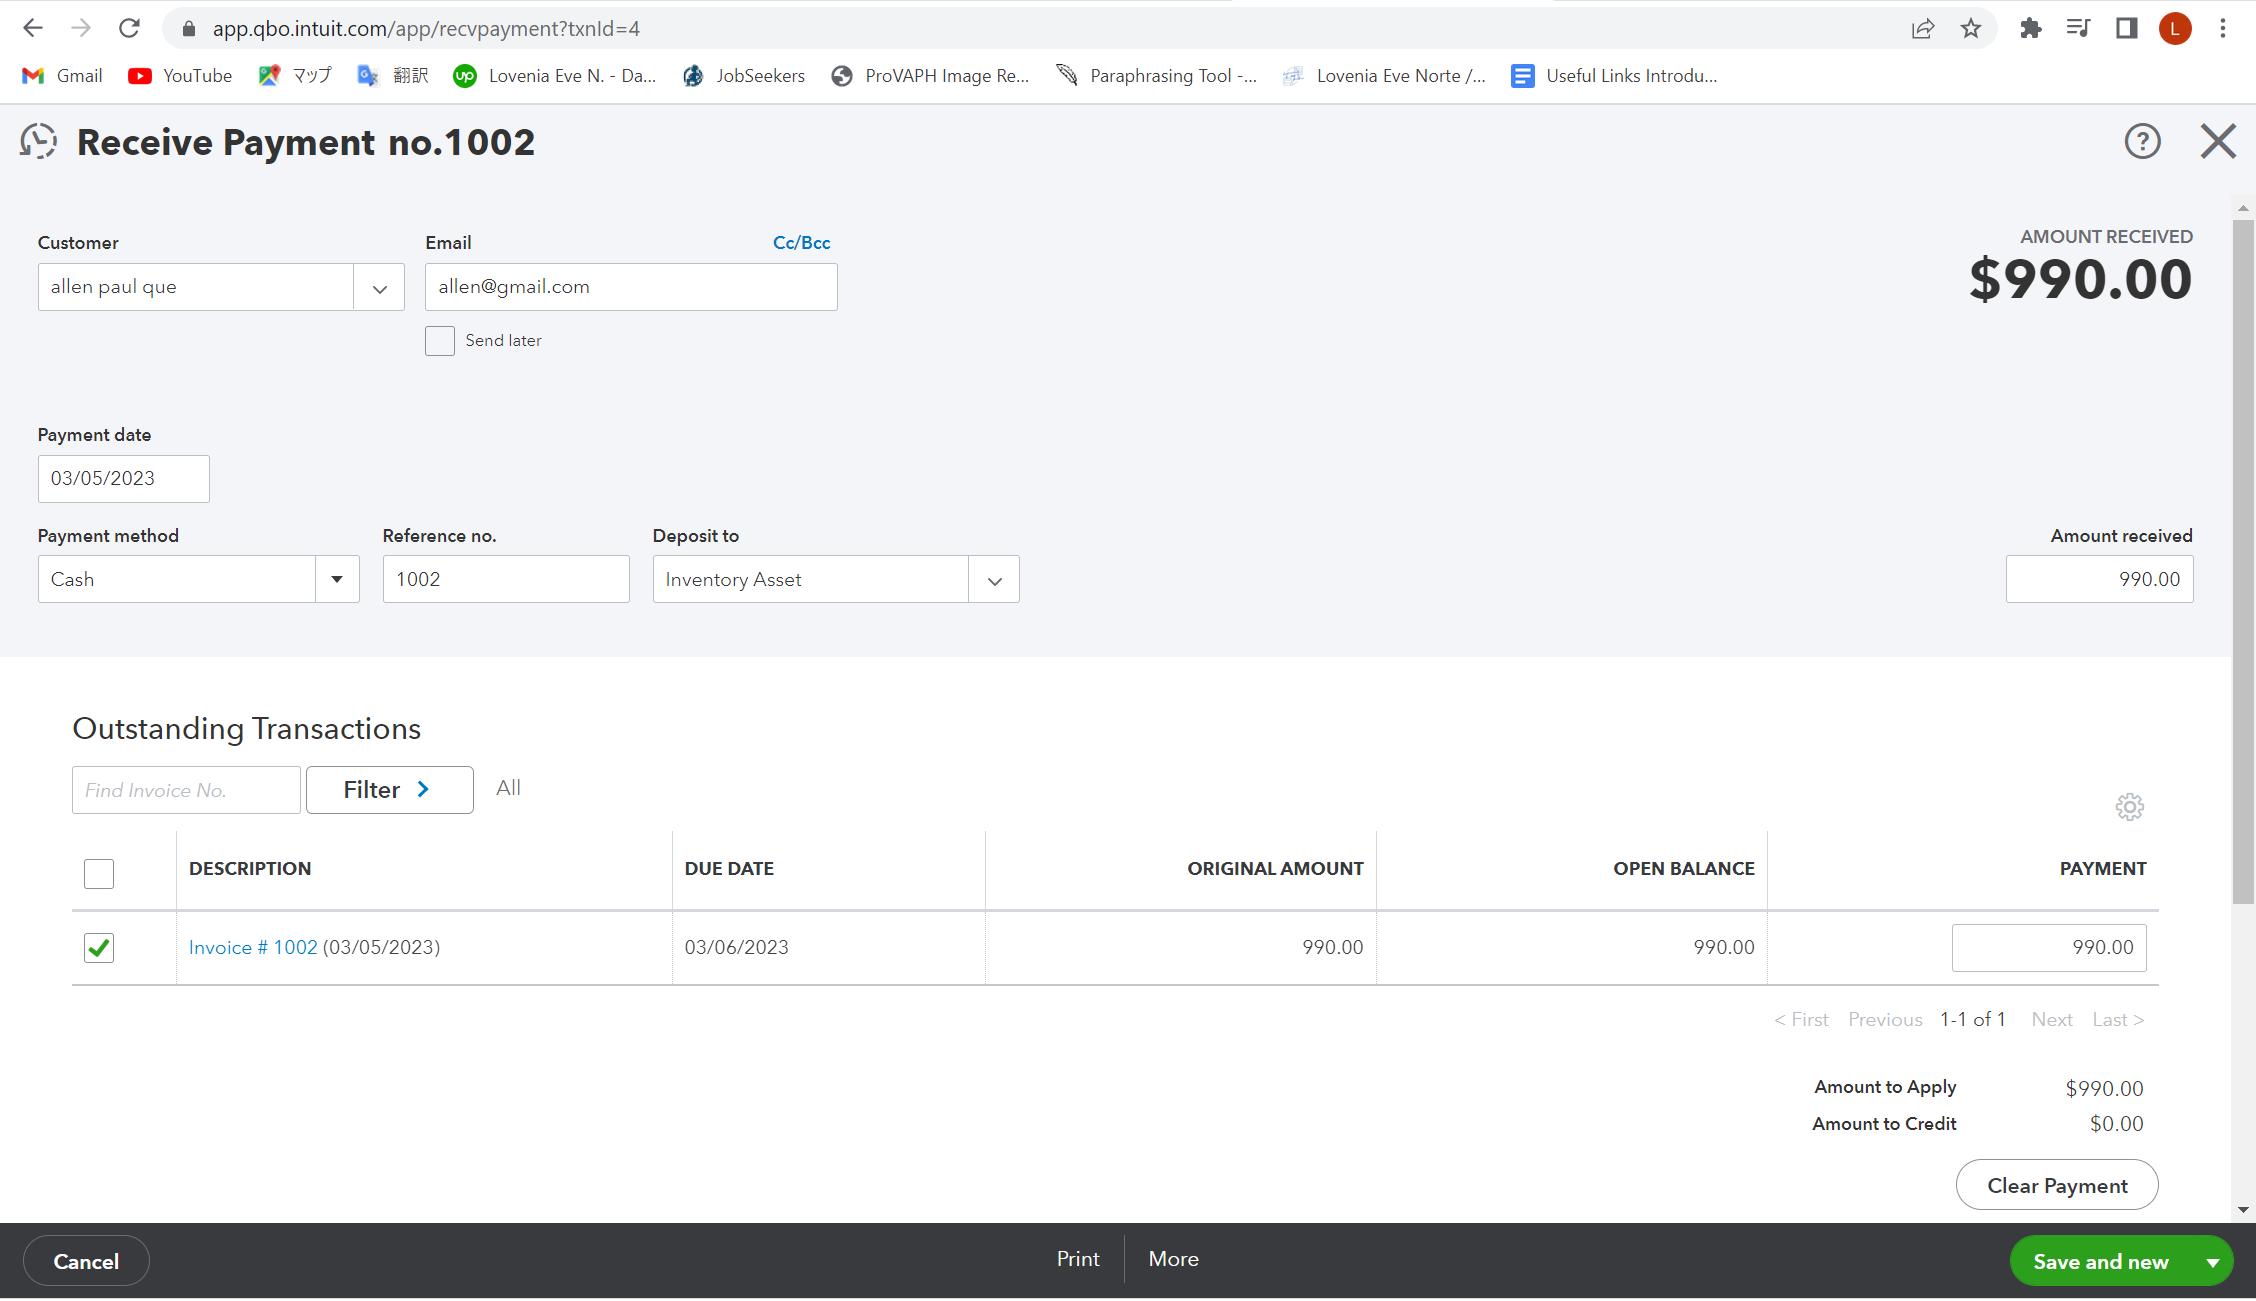Expand the Customer dropdown
Viewport: 2256px width, 1301px height.
coord(379,288)
